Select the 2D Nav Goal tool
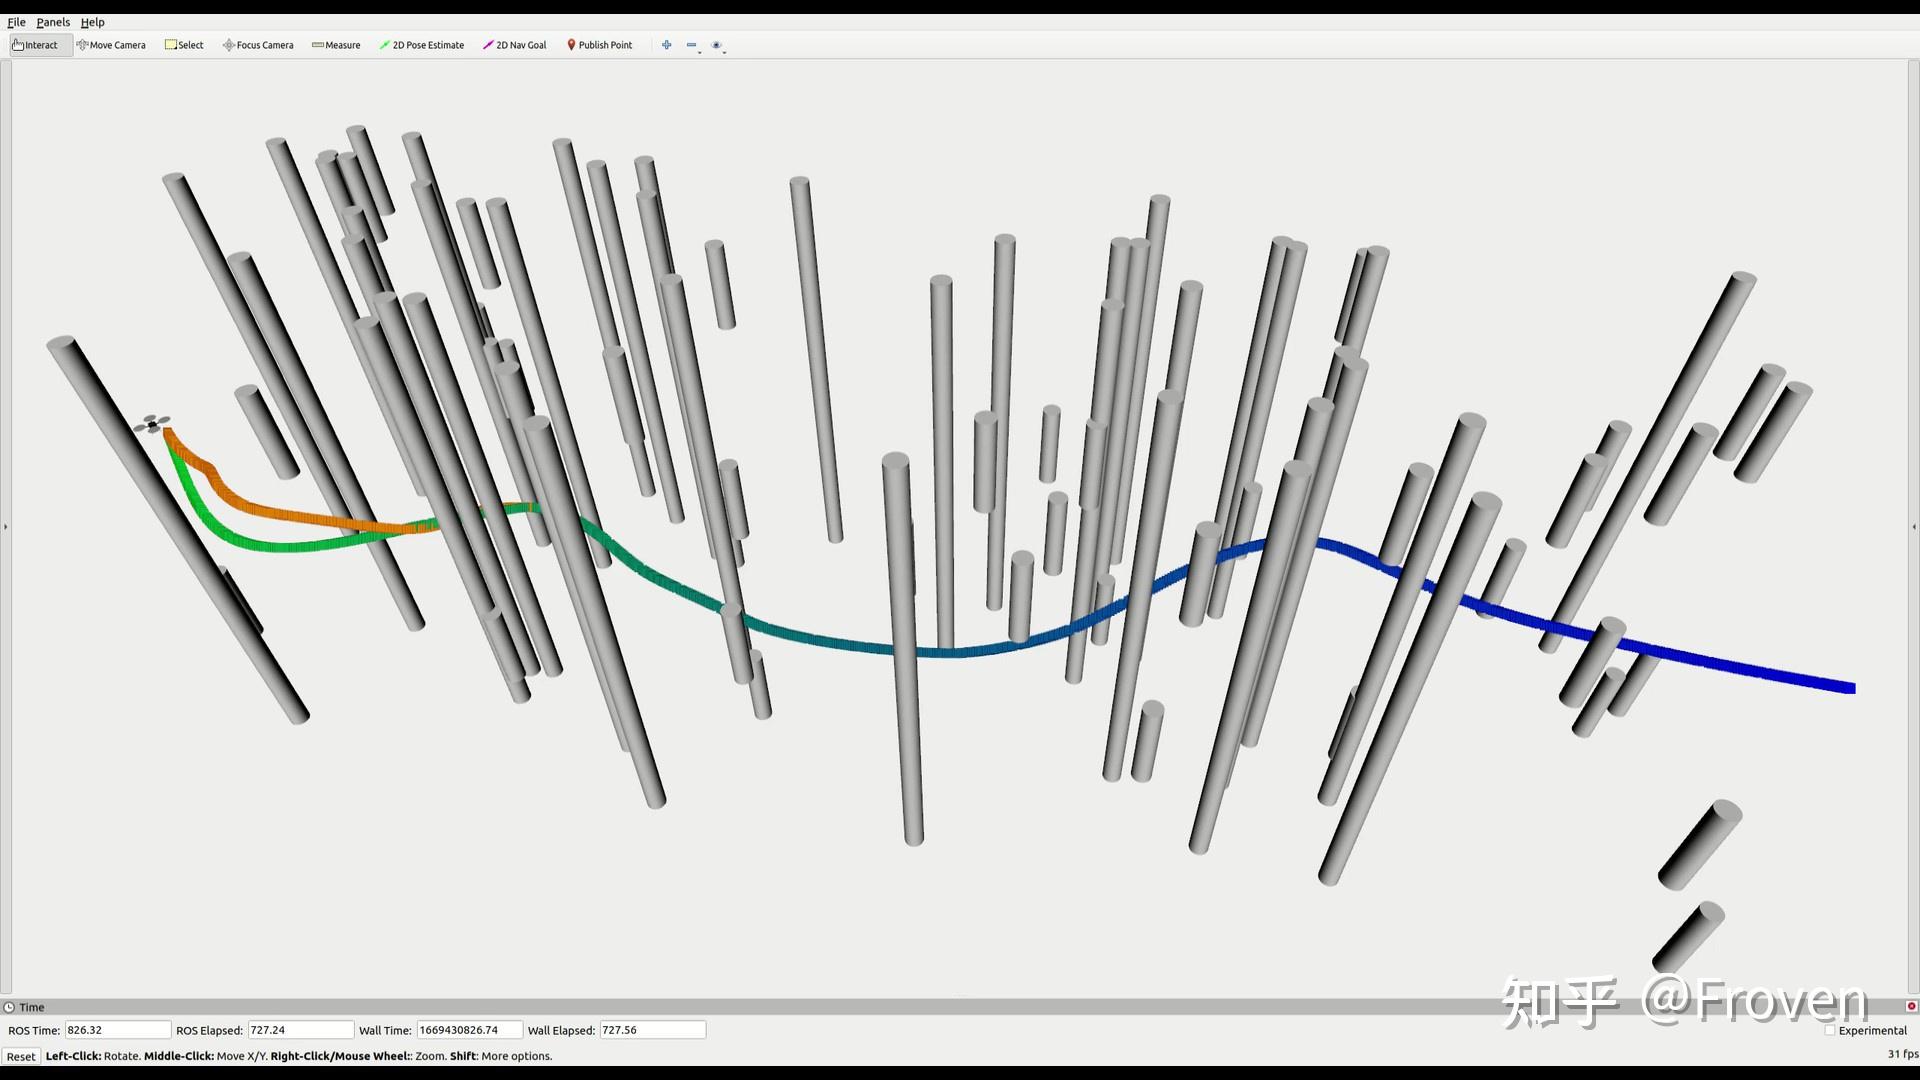This screenshot has width=1920, height=1080. pos(515,45)
